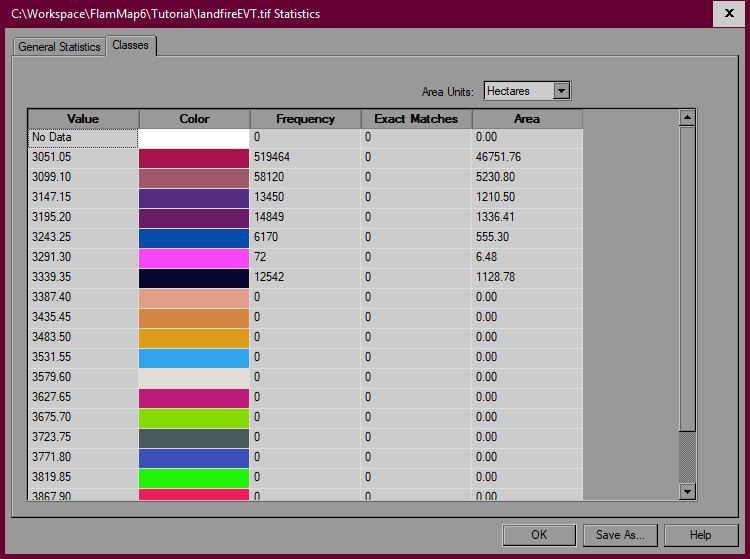750x559 pixels.
Task: Click the frequency value 58120
Action: 269,177
